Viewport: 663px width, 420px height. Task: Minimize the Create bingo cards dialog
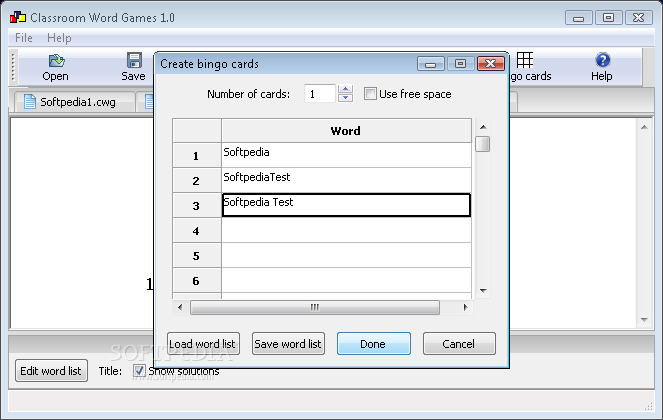[430, 63]
